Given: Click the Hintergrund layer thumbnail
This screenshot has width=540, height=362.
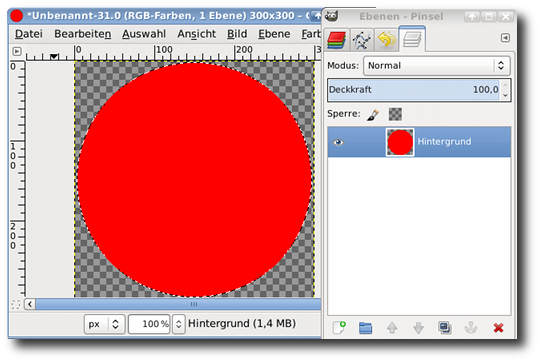Looking at the screenshot, I should tap(400, 142).
